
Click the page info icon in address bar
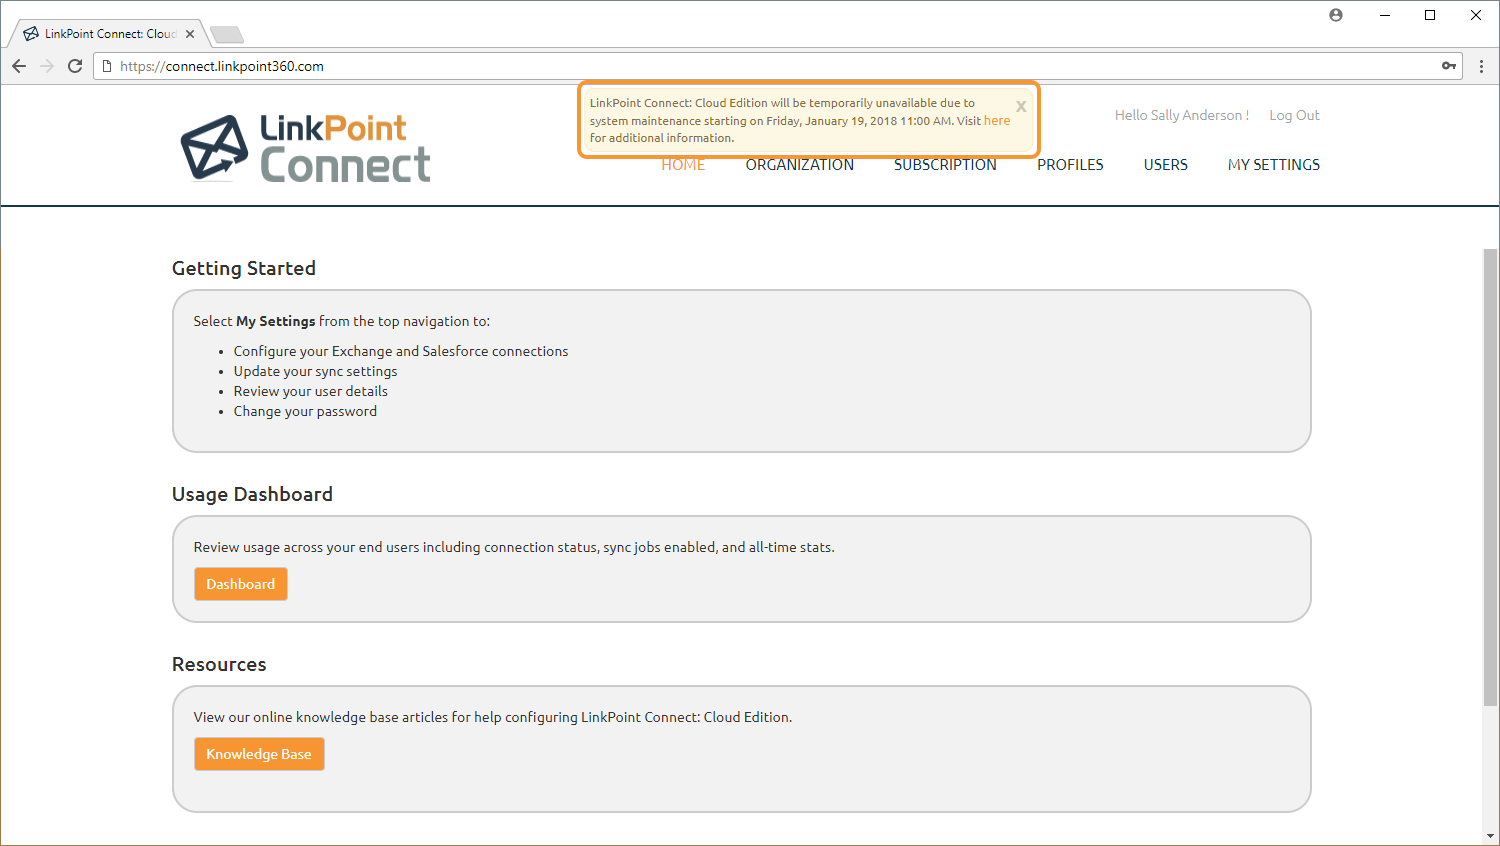107,66
